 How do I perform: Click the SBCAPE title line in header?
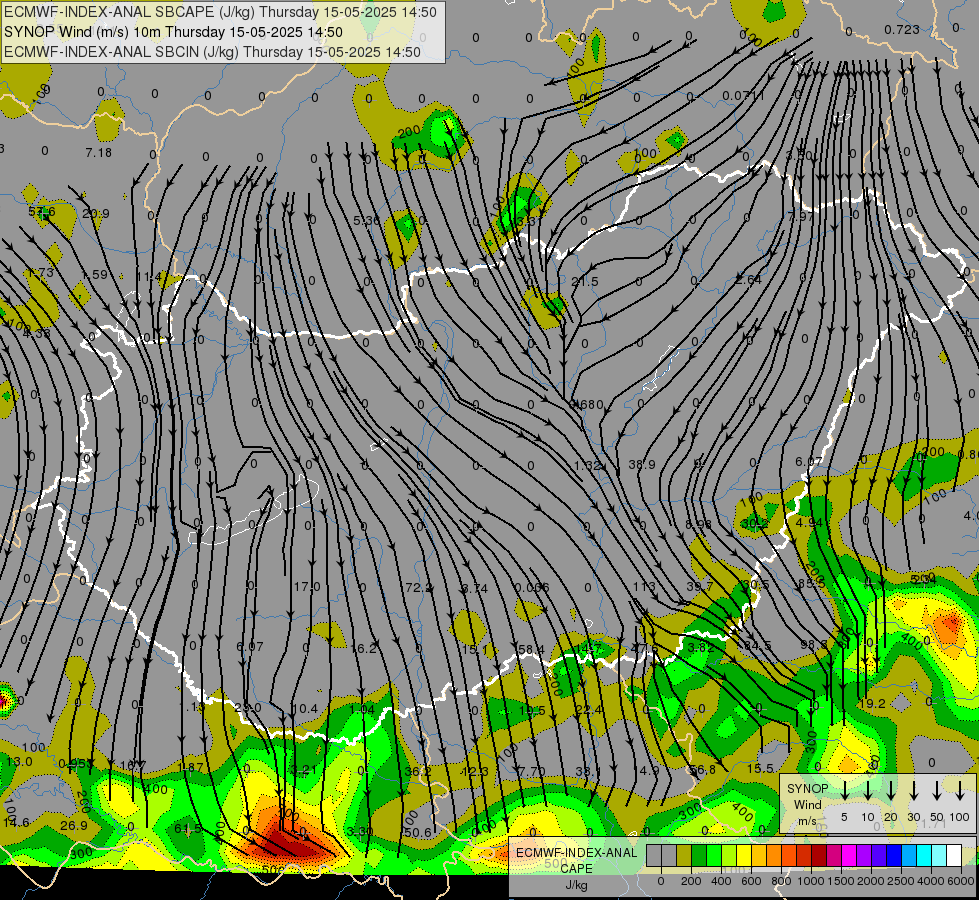coord(220,12)
